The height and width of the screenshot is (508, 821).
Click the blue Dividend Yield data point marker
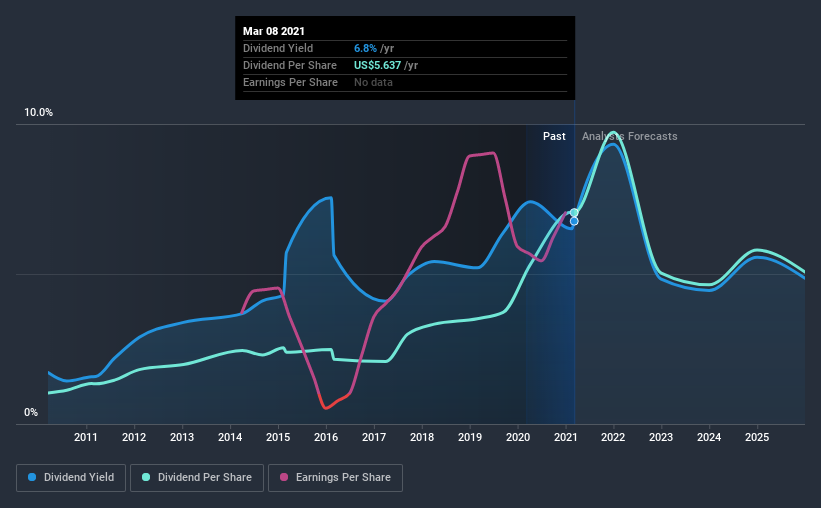574,222
